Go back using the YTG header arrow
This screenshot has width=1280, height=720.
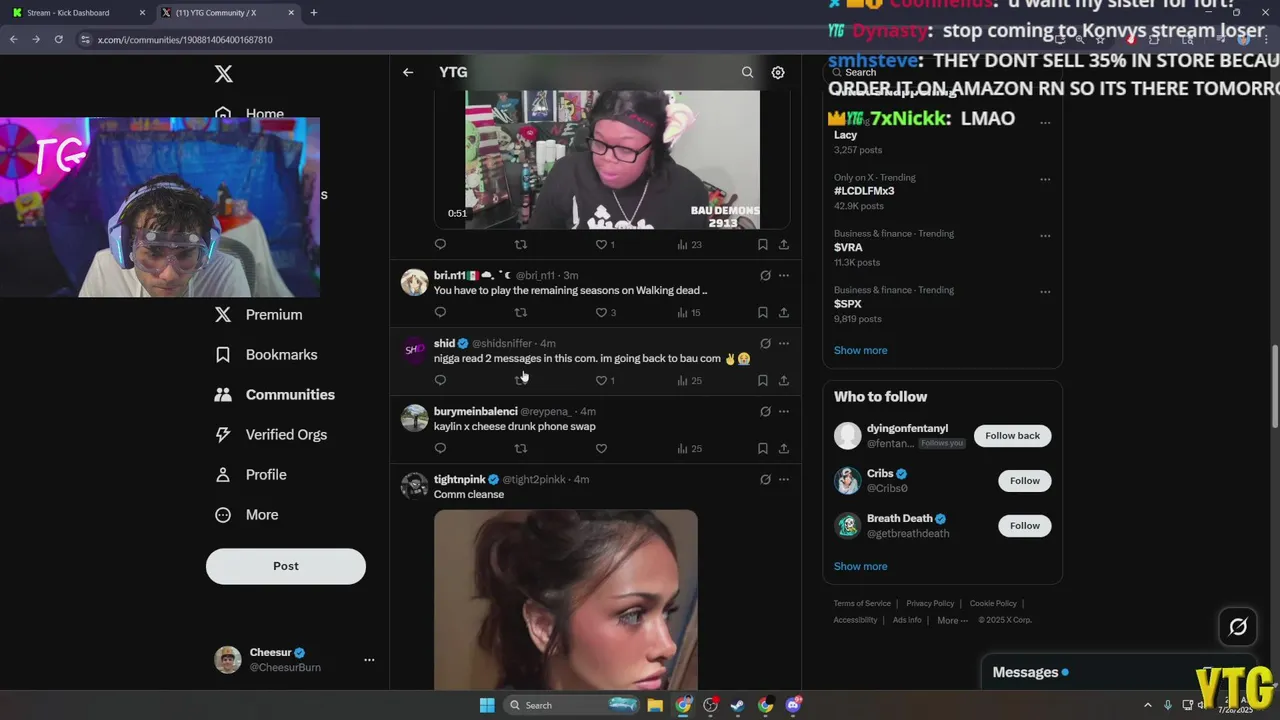click(408, 72)
